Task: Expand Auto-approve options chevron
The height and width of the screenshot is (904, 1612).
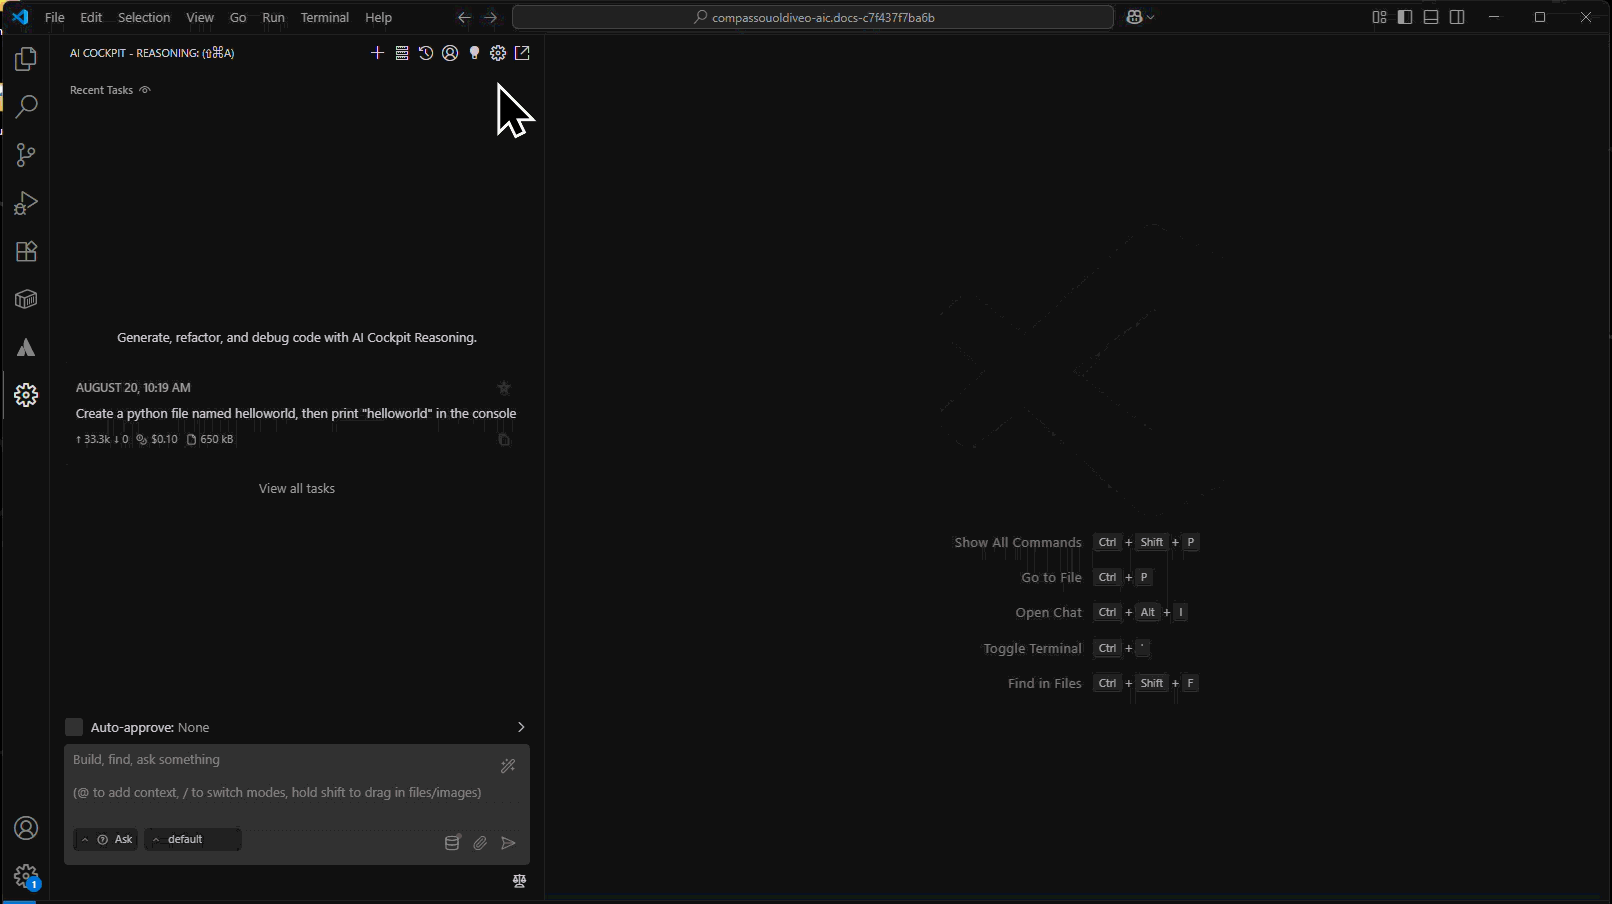Action: point(520,727)
